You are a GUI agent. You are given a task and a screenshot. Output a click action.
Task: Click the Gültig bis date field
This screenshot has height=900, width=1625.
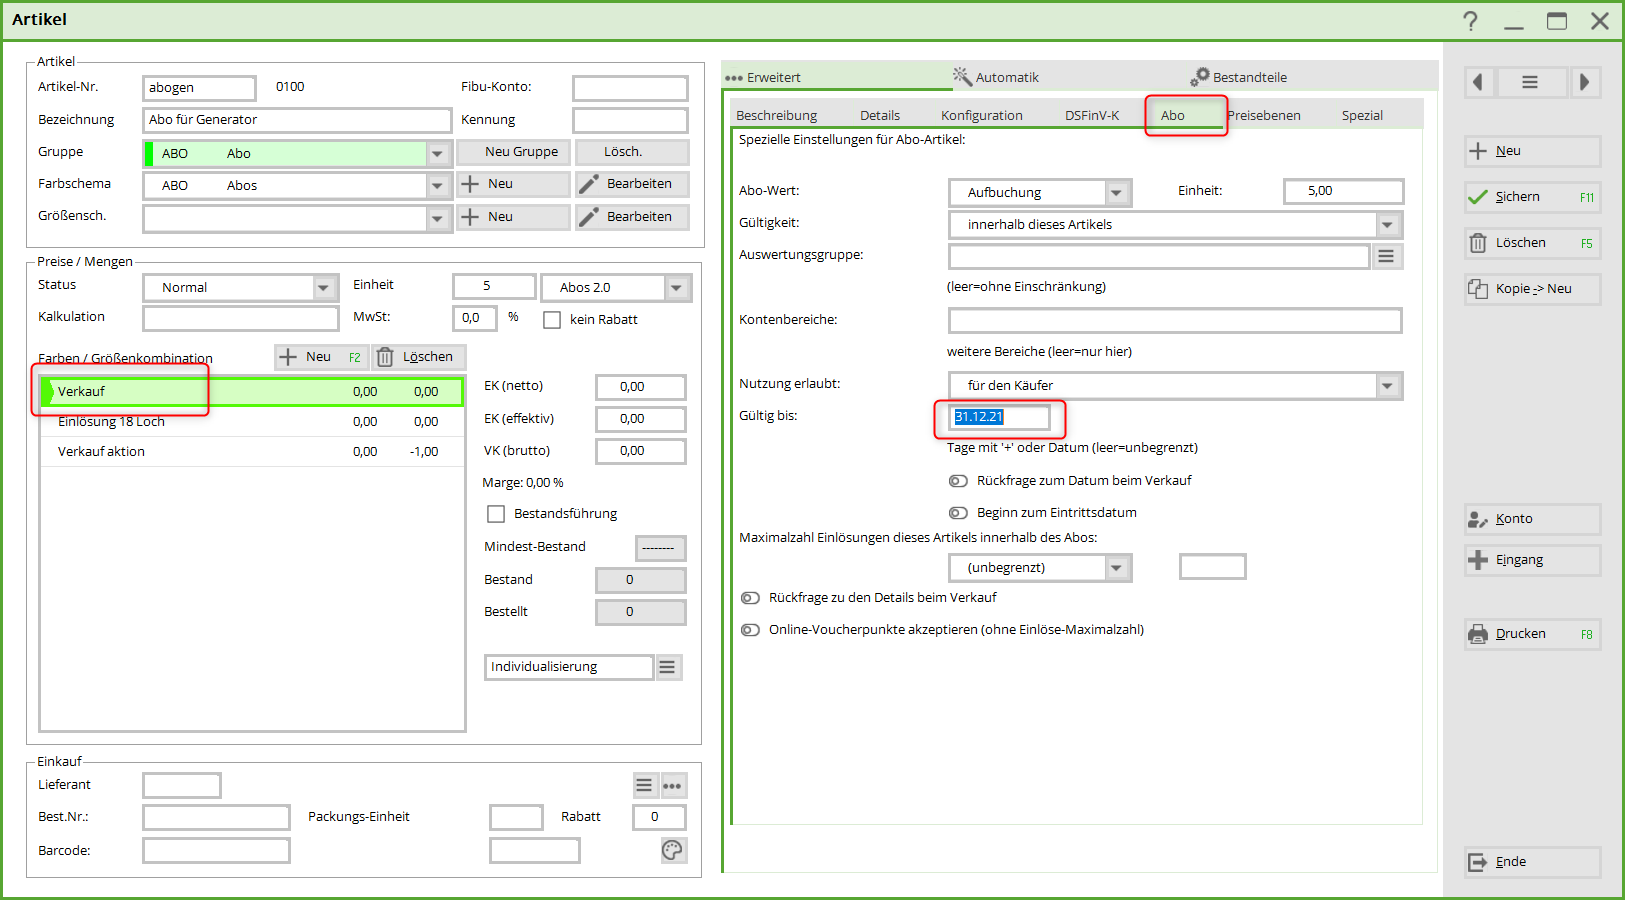[x=998, y=417]
